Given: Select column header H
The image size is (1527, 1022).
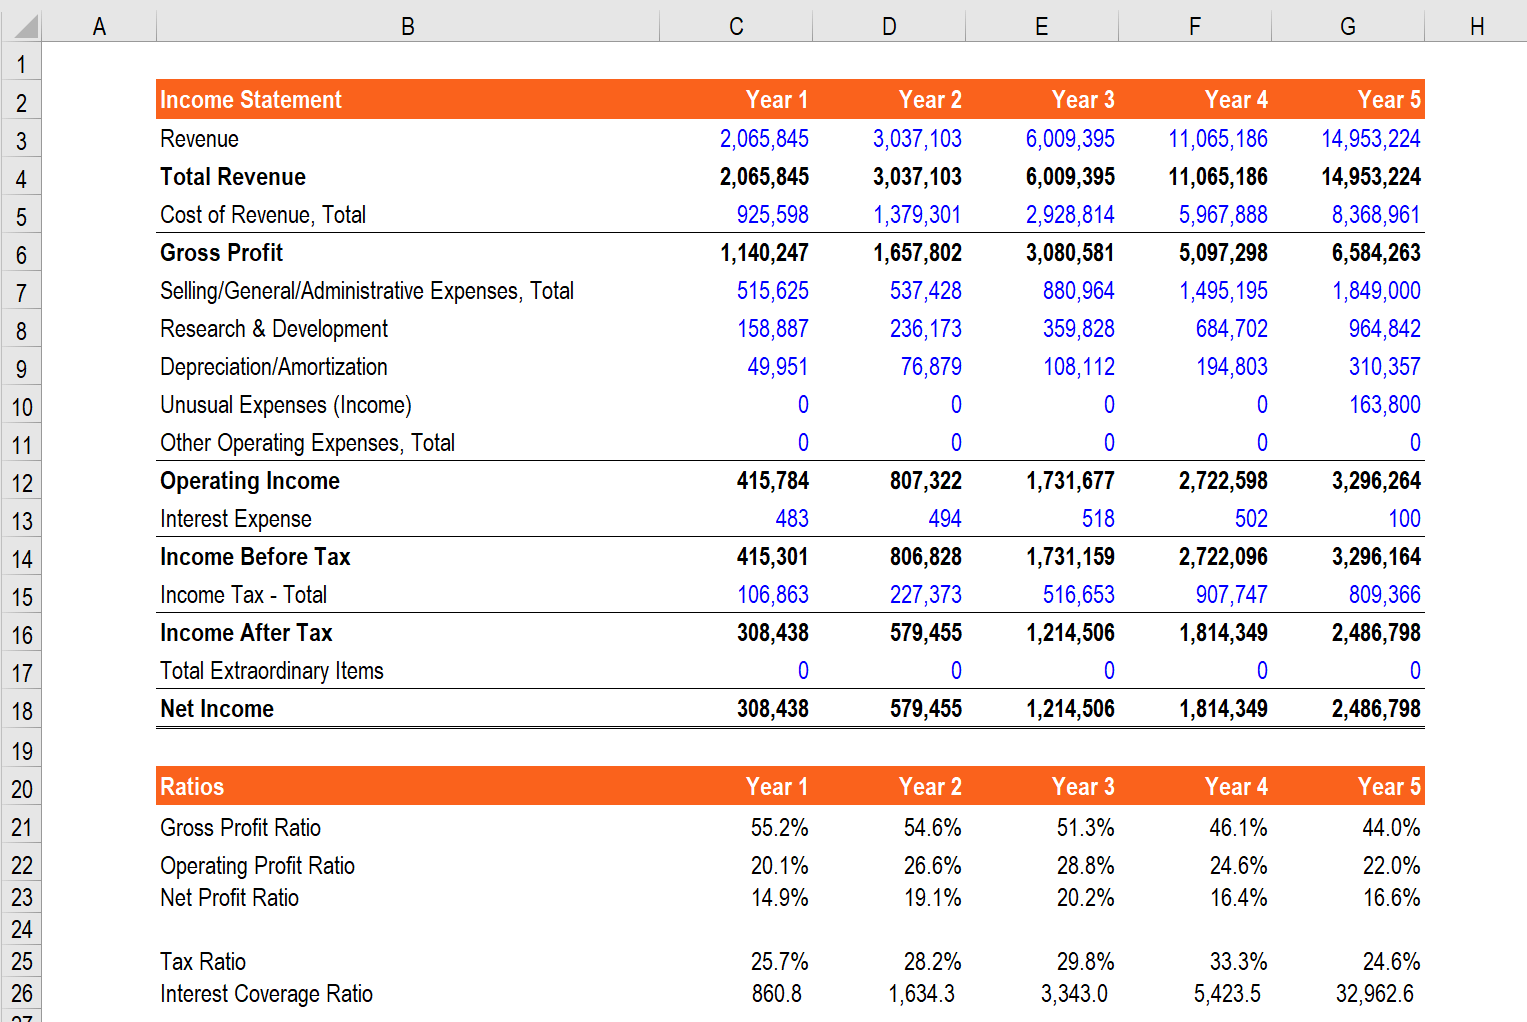Looking at the screenshot, I should coord(1477,25).
